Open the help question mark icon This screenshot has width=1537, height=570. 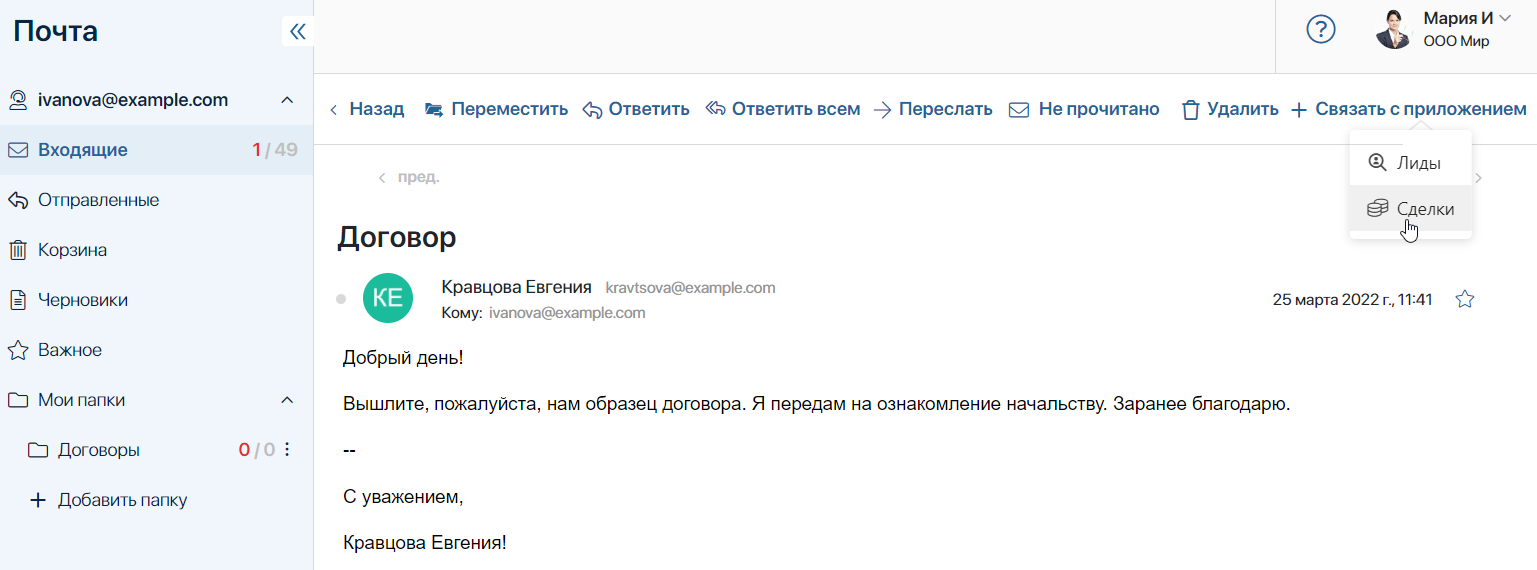[x=1321, y=30]
